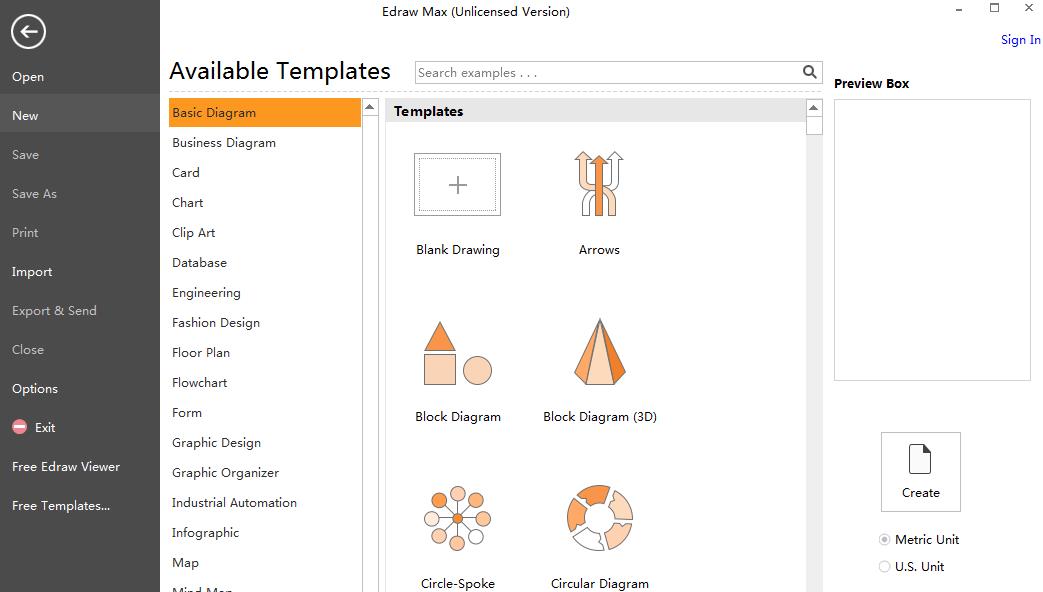Maximize the Edraw Max window

[994, 8]
